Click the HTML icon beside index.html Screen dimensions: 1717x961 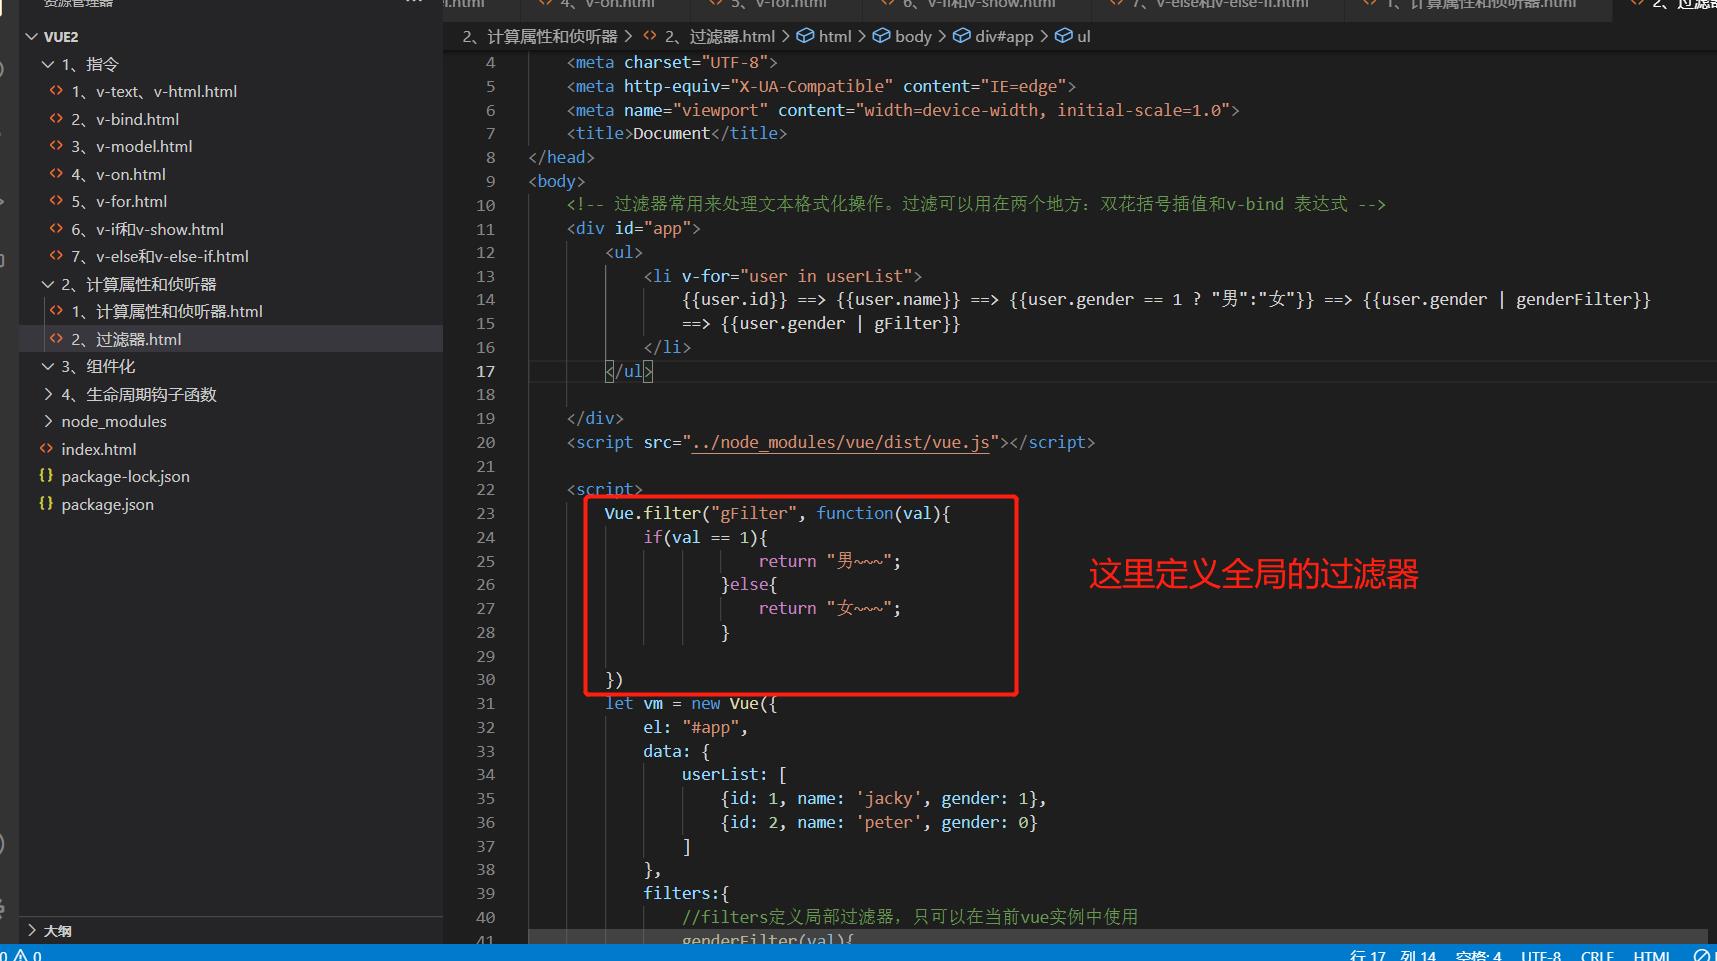coord(46,449)
